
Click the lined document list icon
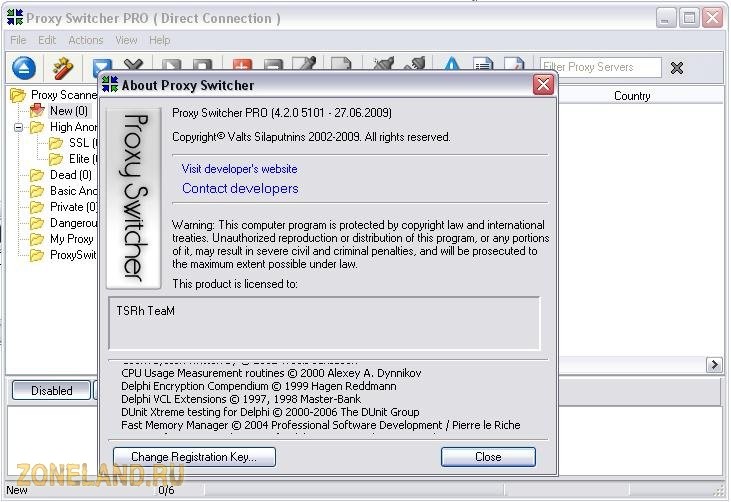click(483, 65)
